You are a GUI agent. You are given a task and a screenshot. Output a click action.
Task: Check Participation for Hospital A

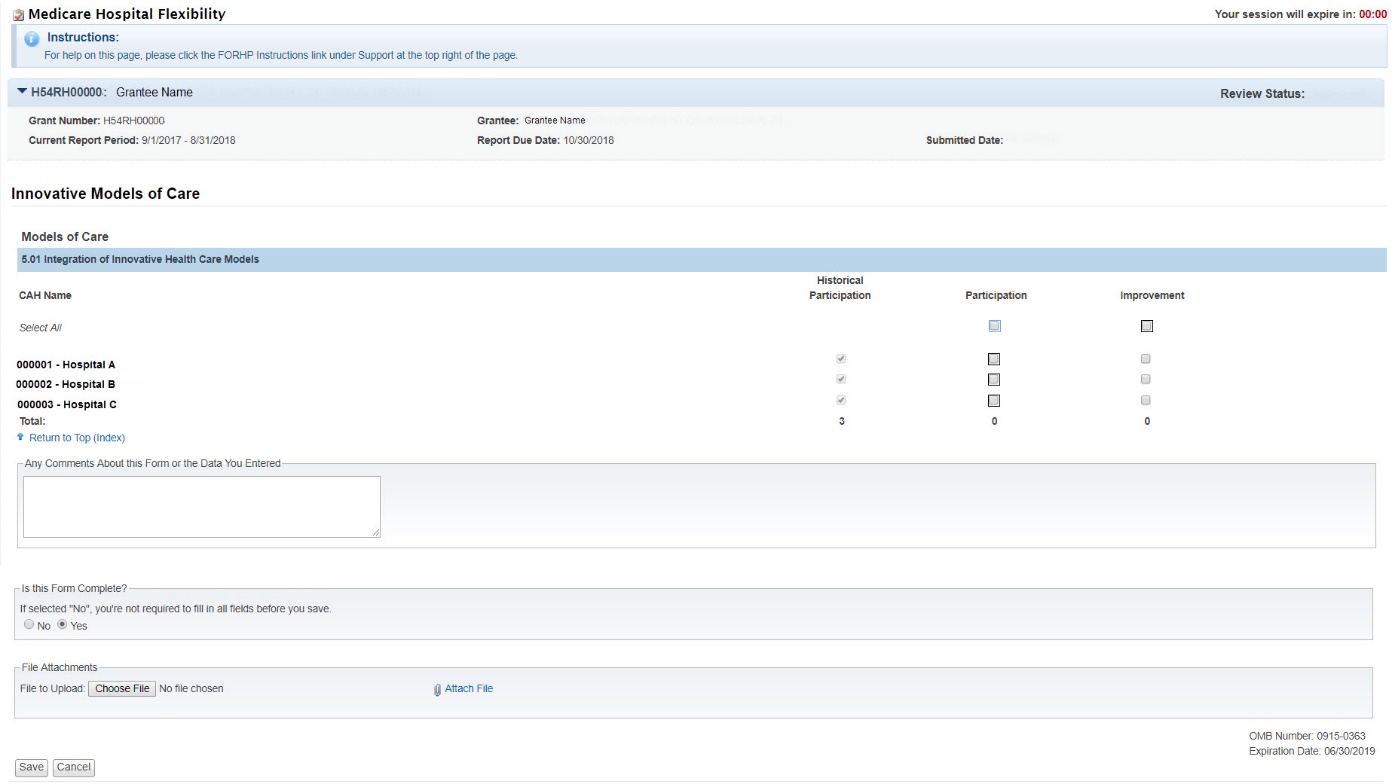(994, 359)
